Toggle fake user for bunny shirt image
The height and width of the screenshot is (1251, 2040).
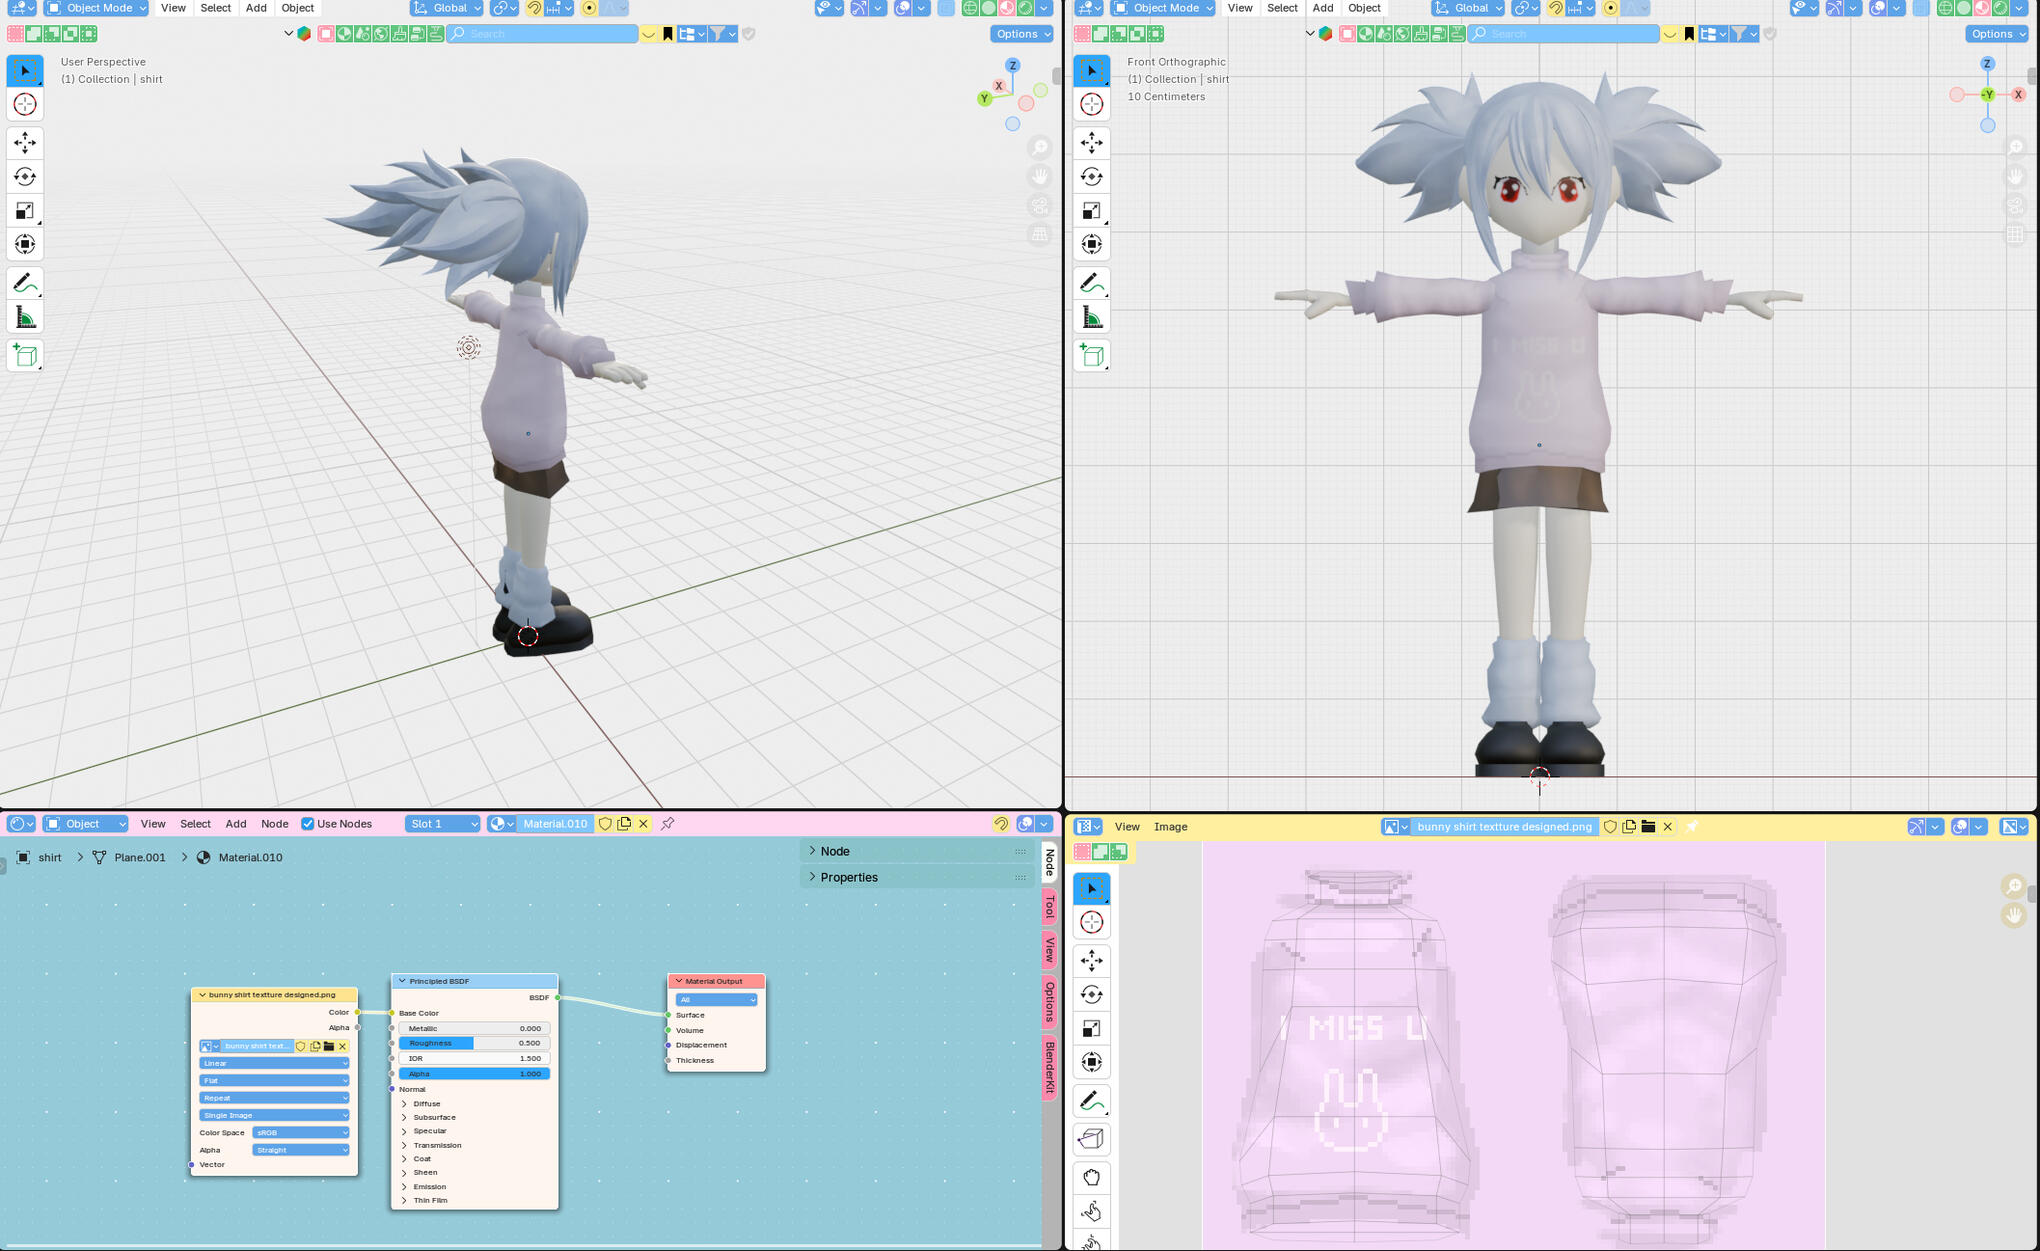click(1610, 827)
